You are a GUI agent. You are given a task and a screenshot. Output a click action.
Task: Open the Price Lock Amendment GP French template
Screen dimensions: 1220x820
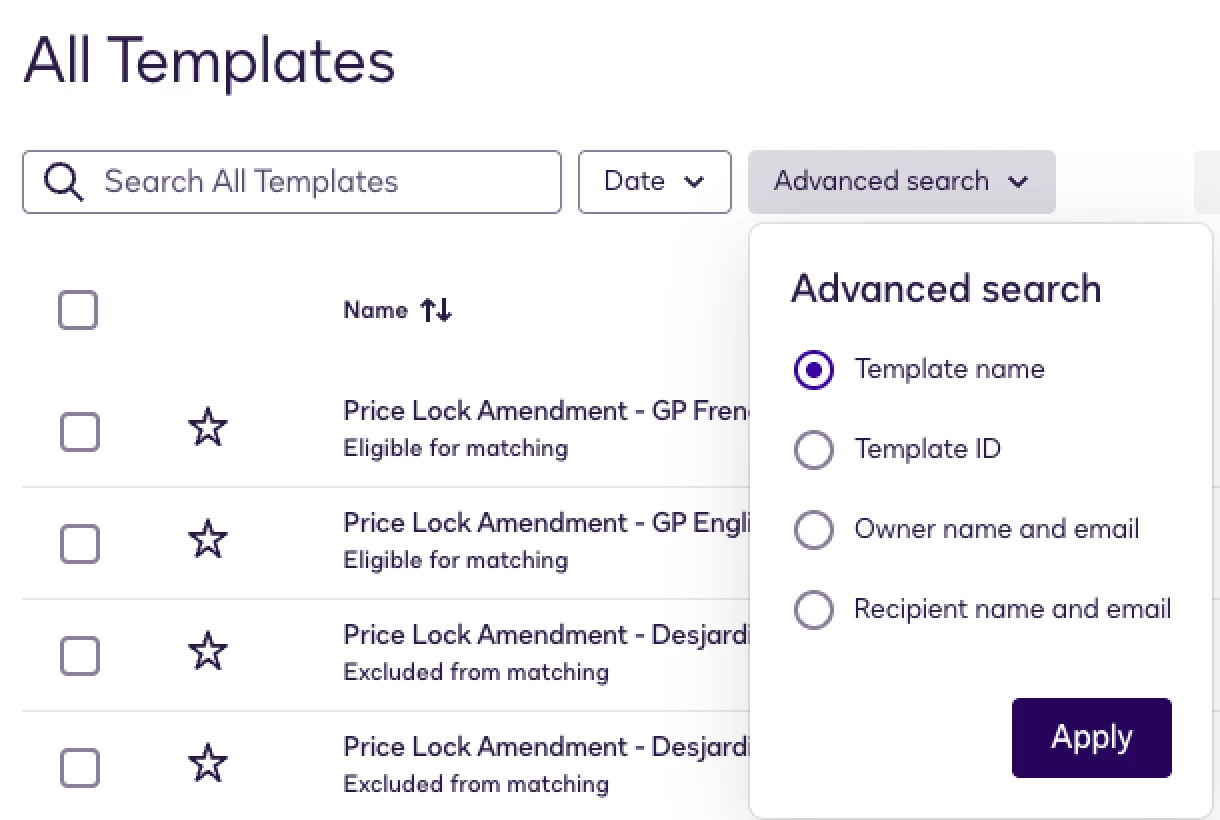tap(545, 411)
